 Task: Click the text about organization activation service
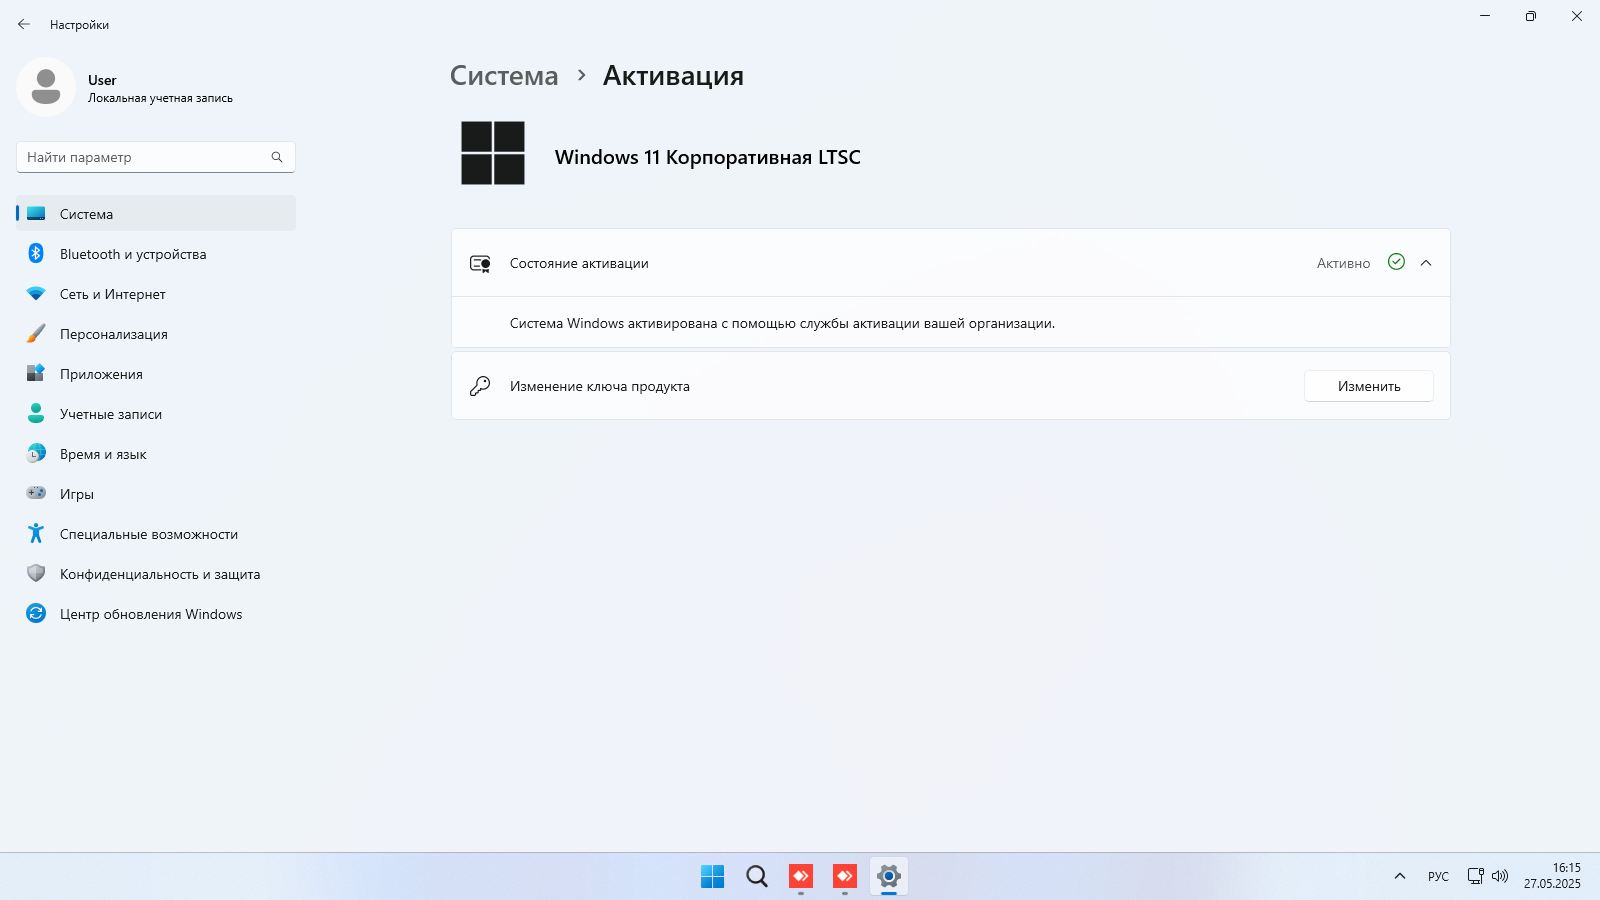pyautogui.click(x=782, y=323)
